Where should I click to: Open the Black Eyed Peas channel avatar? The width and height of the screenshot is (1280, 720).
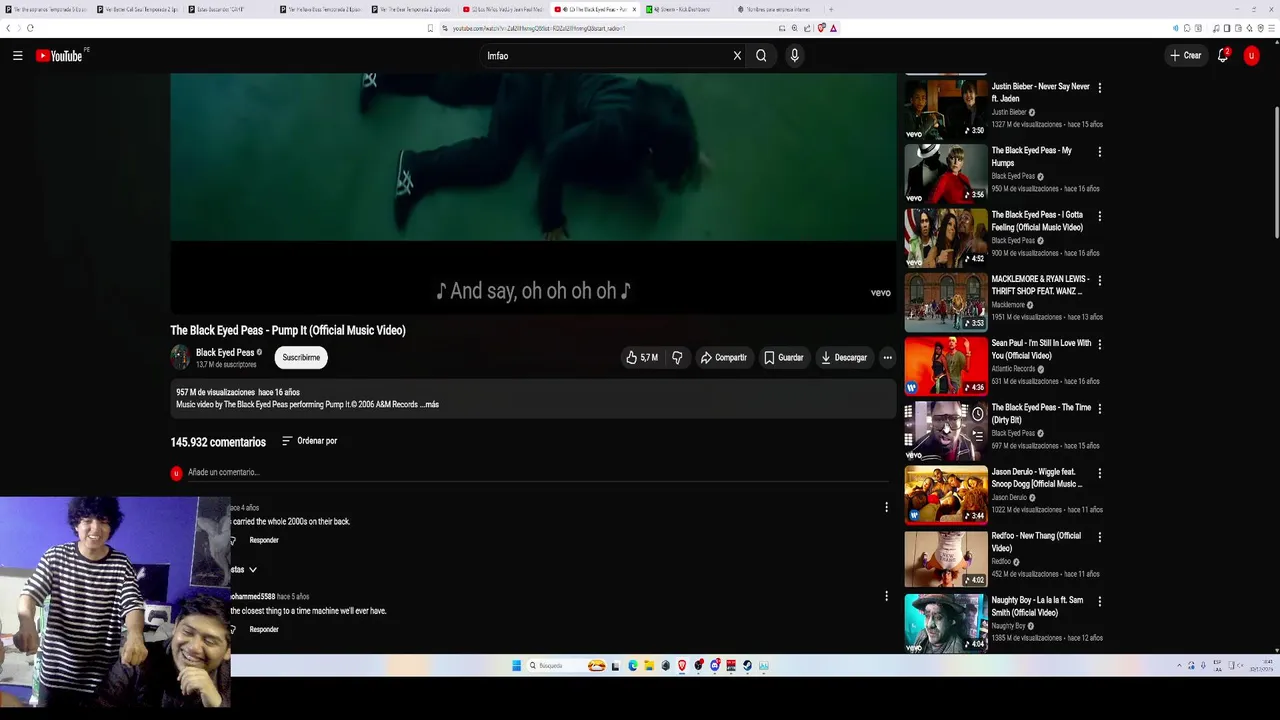pyautogui.click(x=180, y=357)
